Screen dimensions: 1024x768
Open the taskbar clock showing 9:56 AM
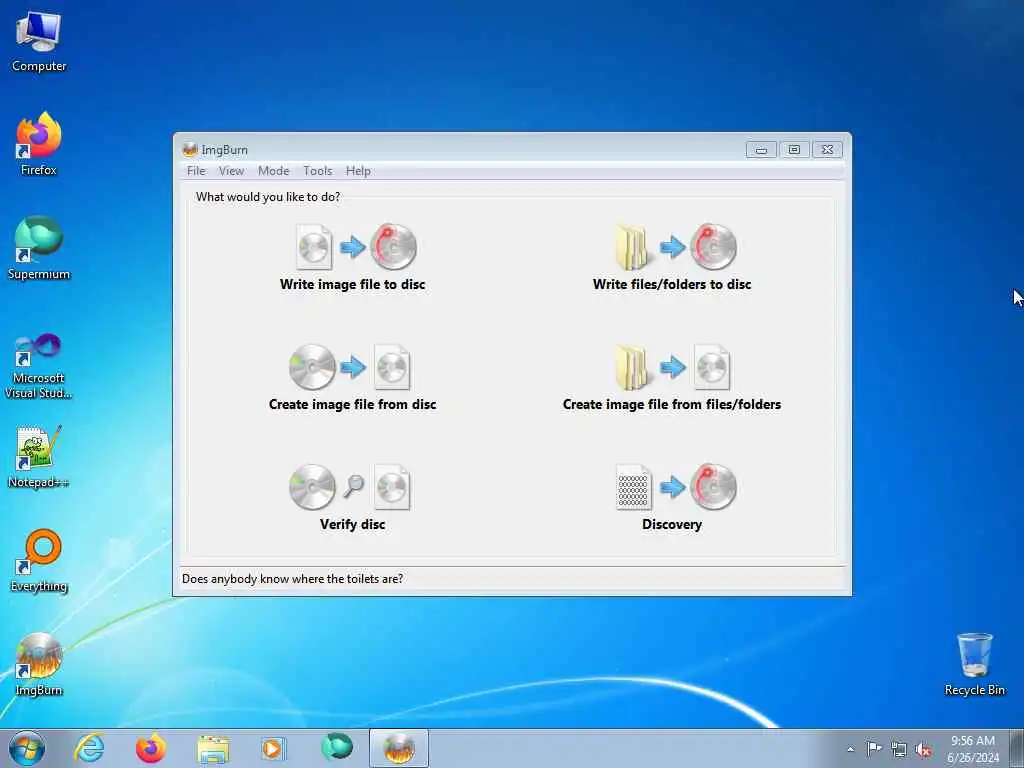[973, 748]
